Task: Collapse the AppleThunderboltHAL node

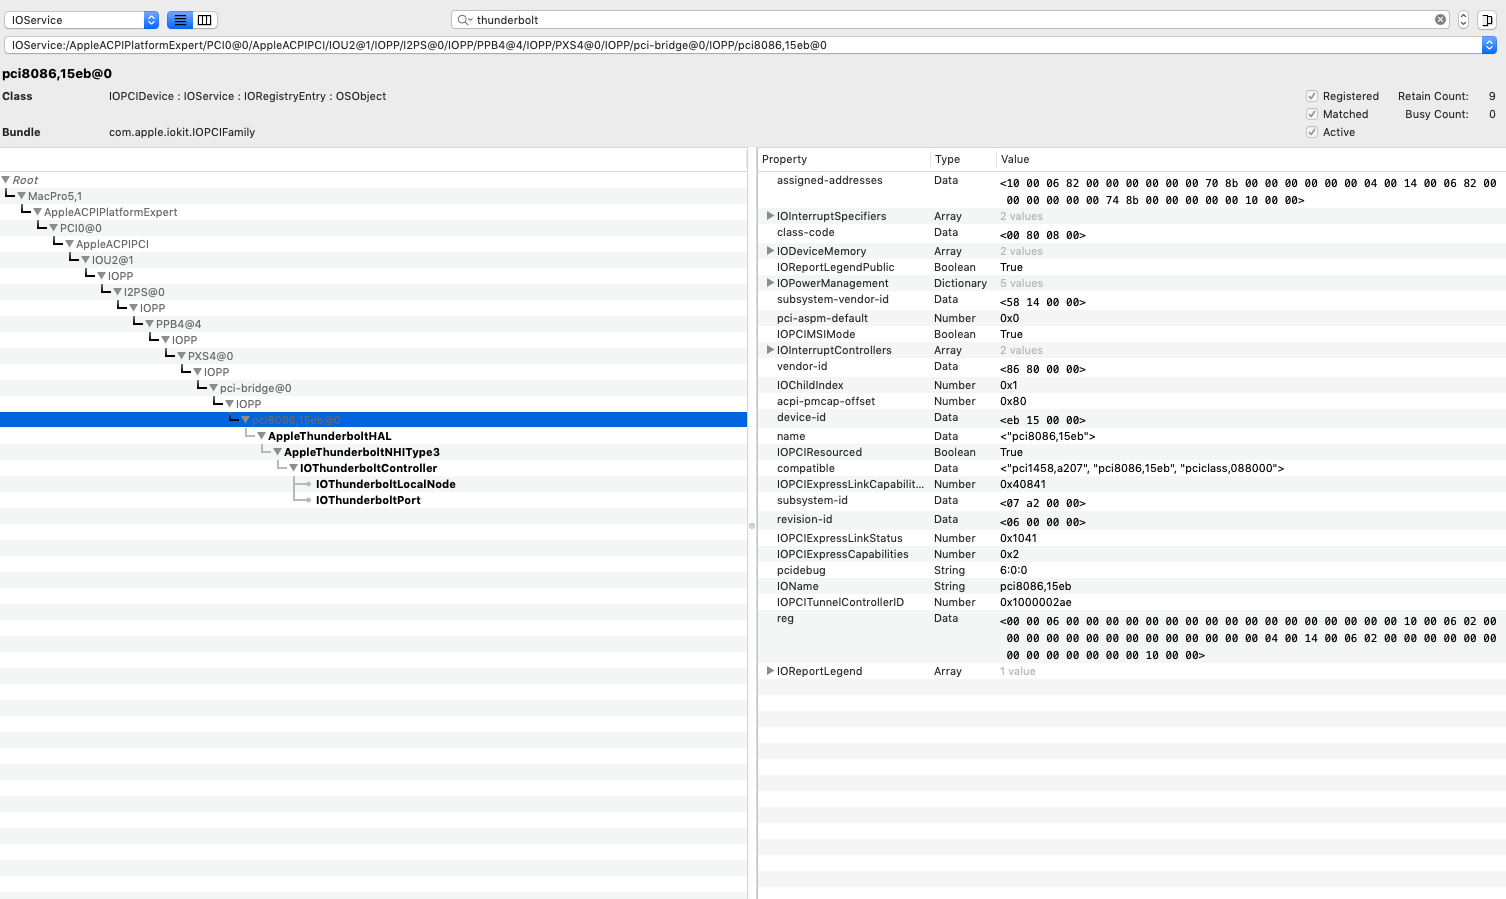Action: click(262, 436)
